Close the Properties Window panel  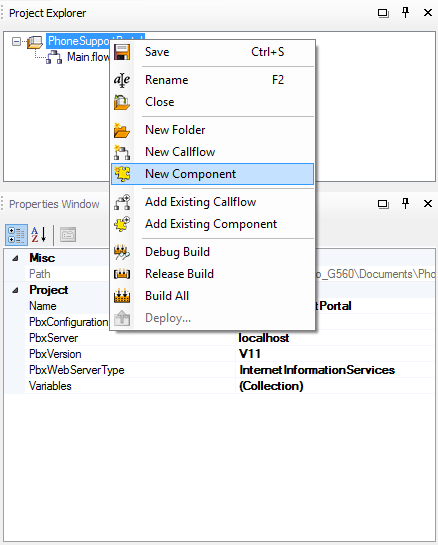pyautogui.click(x=428, y=203)
